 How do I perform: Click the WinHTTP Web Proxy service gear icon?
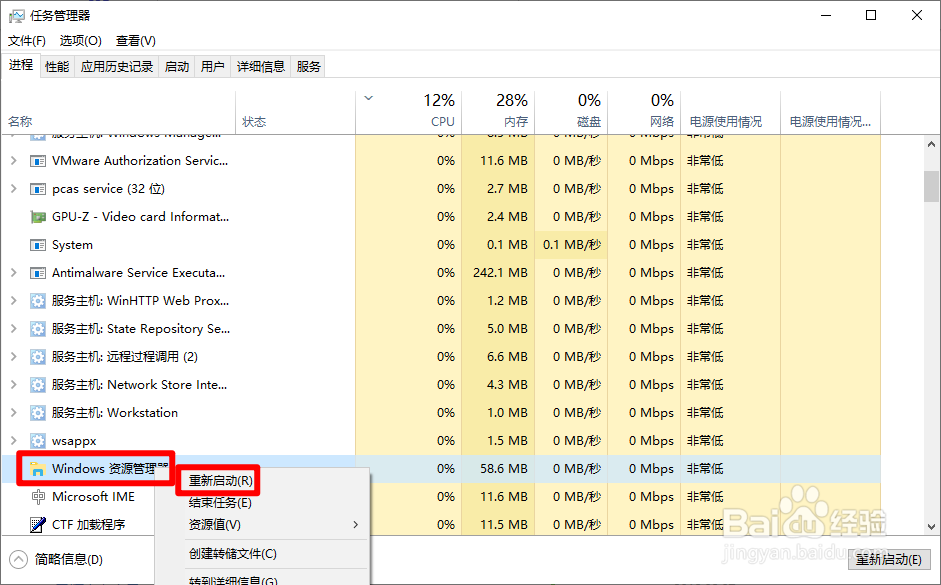click(38, 301)
